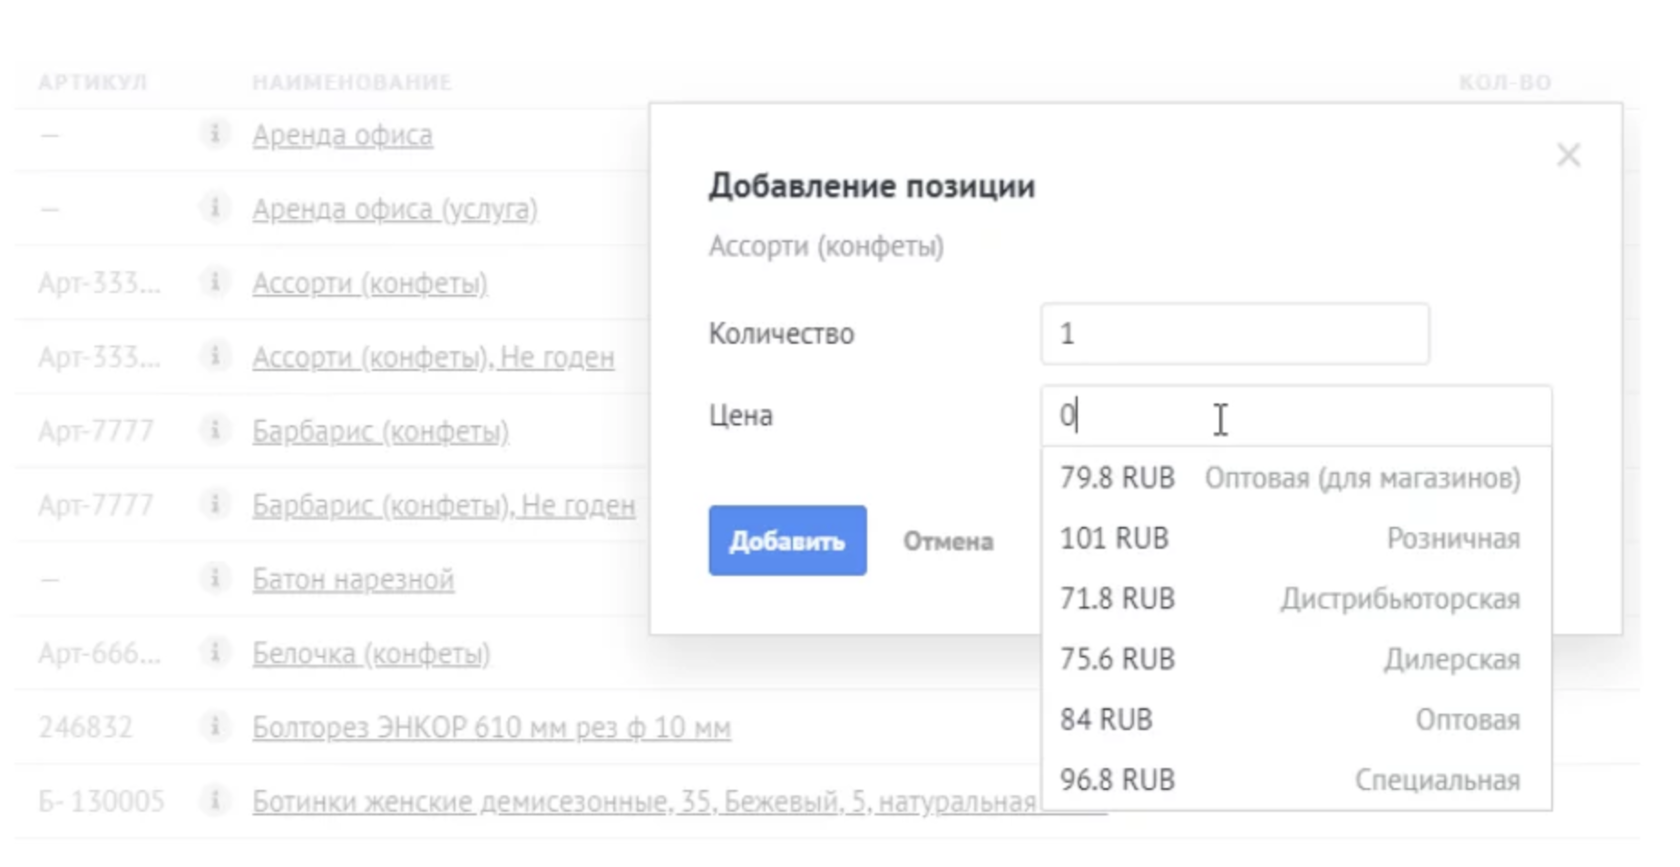Choose the 84 RUB Оптовая price option
This screenshot has height=867, width=1680.
point(1290,719)
